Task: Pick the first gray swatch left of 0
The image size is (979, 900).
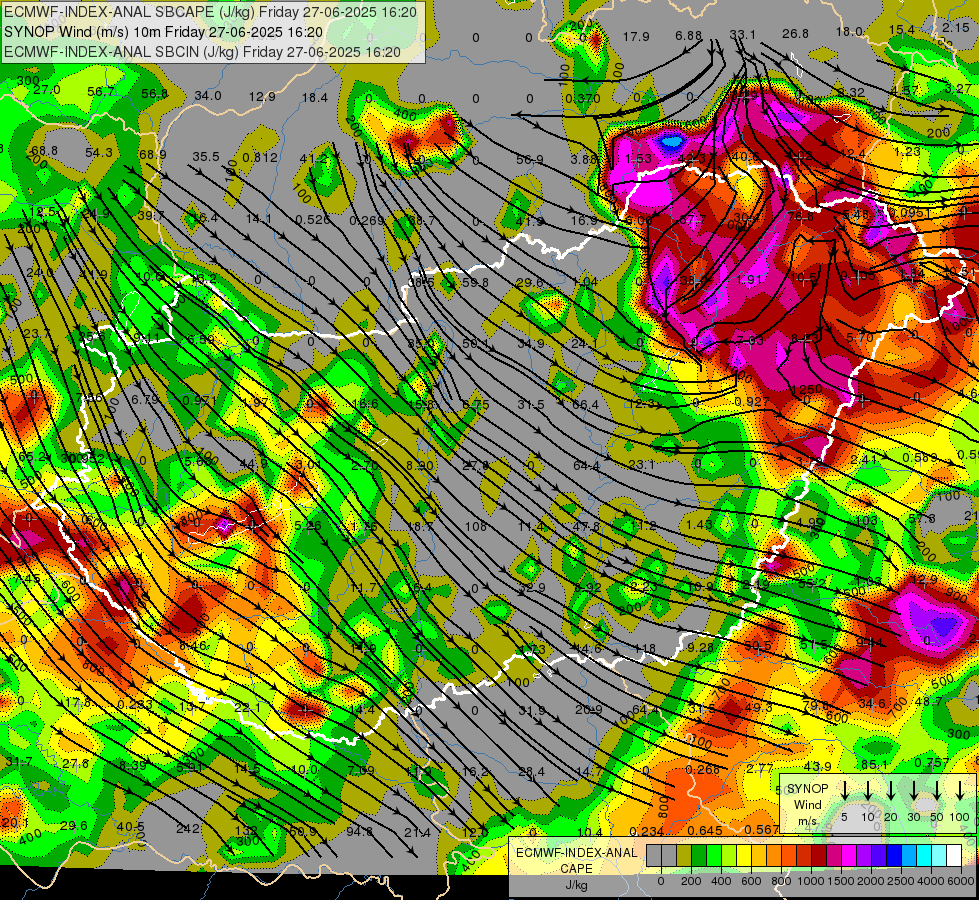Action: pyautogui.click(x=654, y=856)
